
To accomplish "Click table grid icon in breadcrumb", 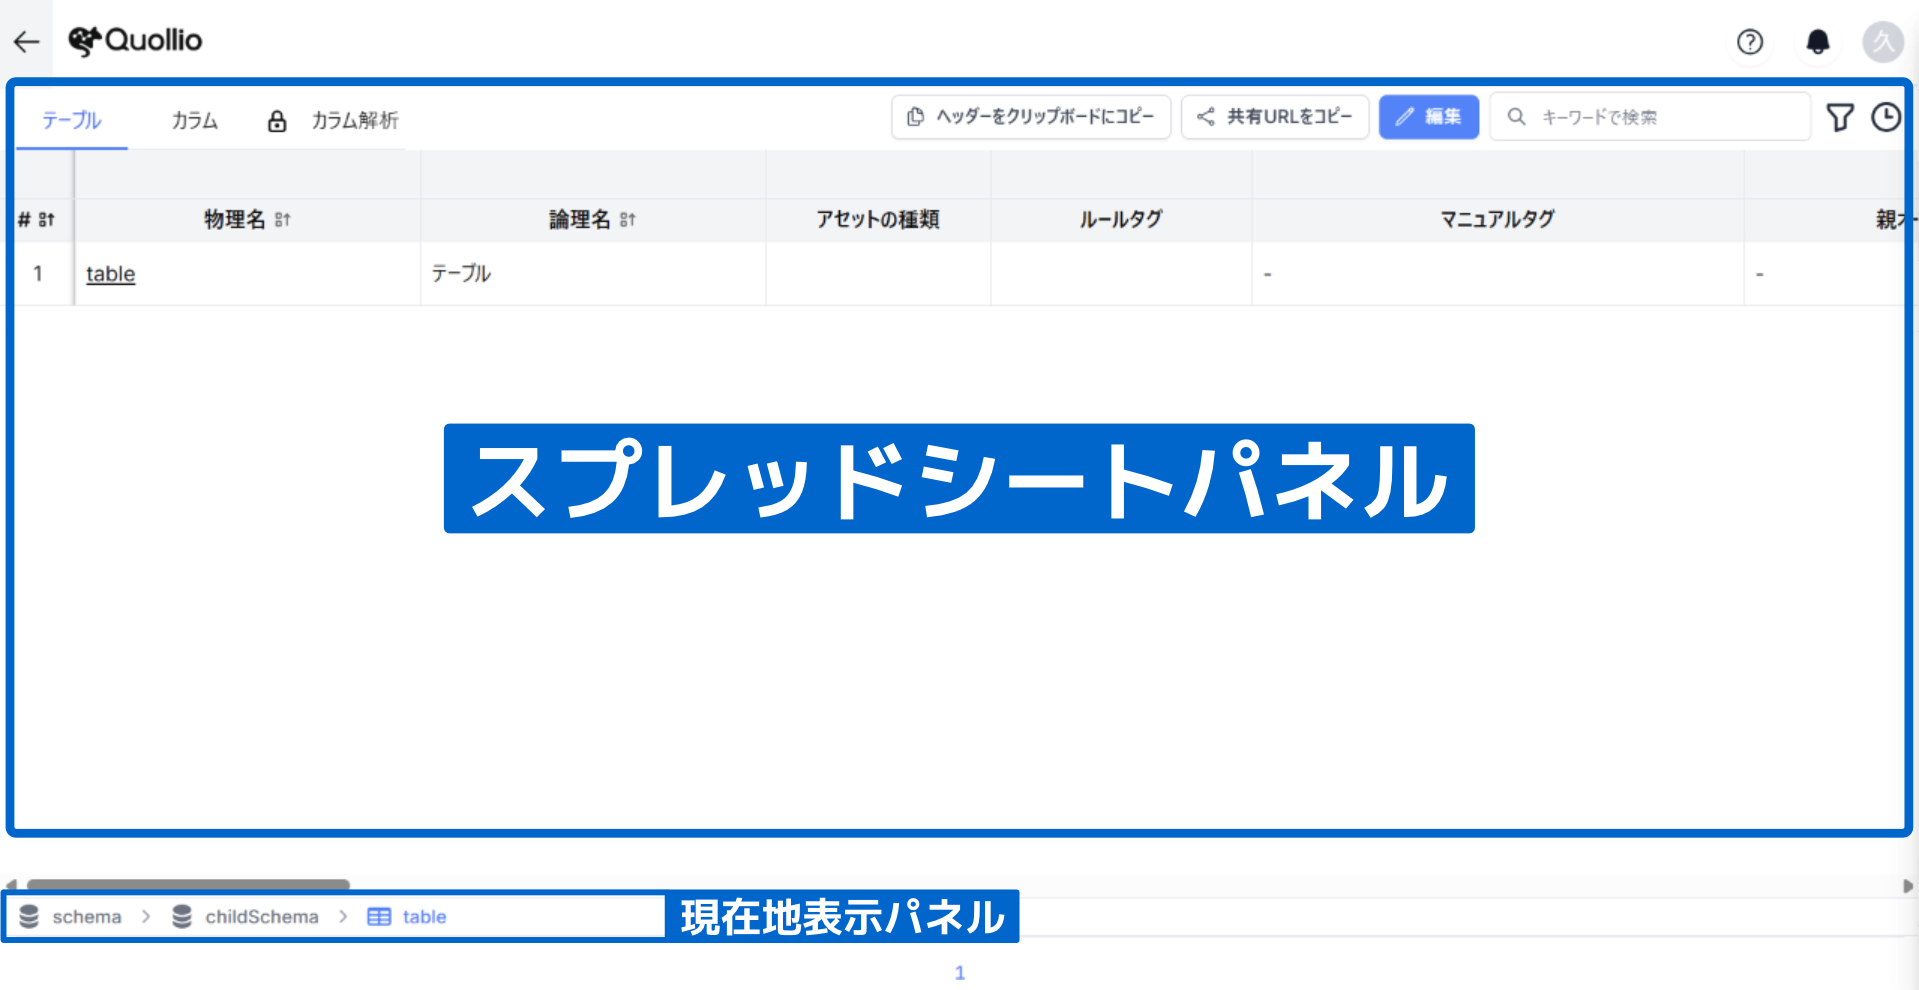I will 379,917.
